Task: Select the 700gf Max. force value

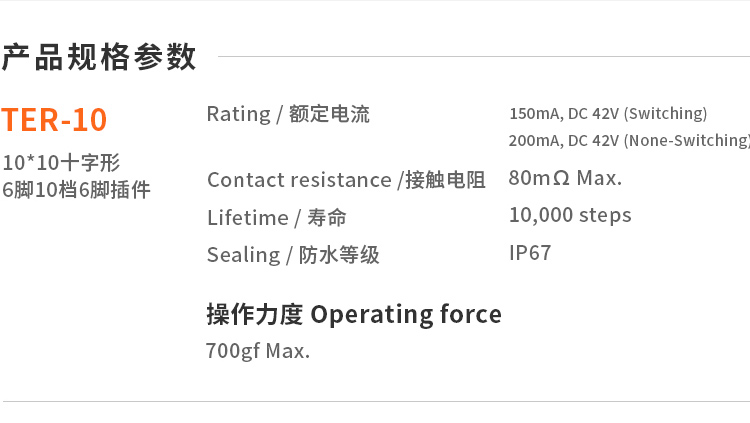Action: (x=258, y=351)
